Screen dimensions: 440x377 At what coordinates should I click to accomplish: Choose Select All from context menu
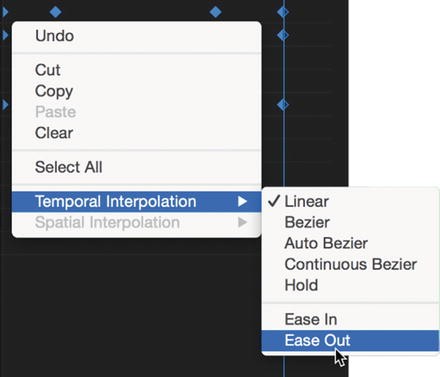[x=136, y=167]
